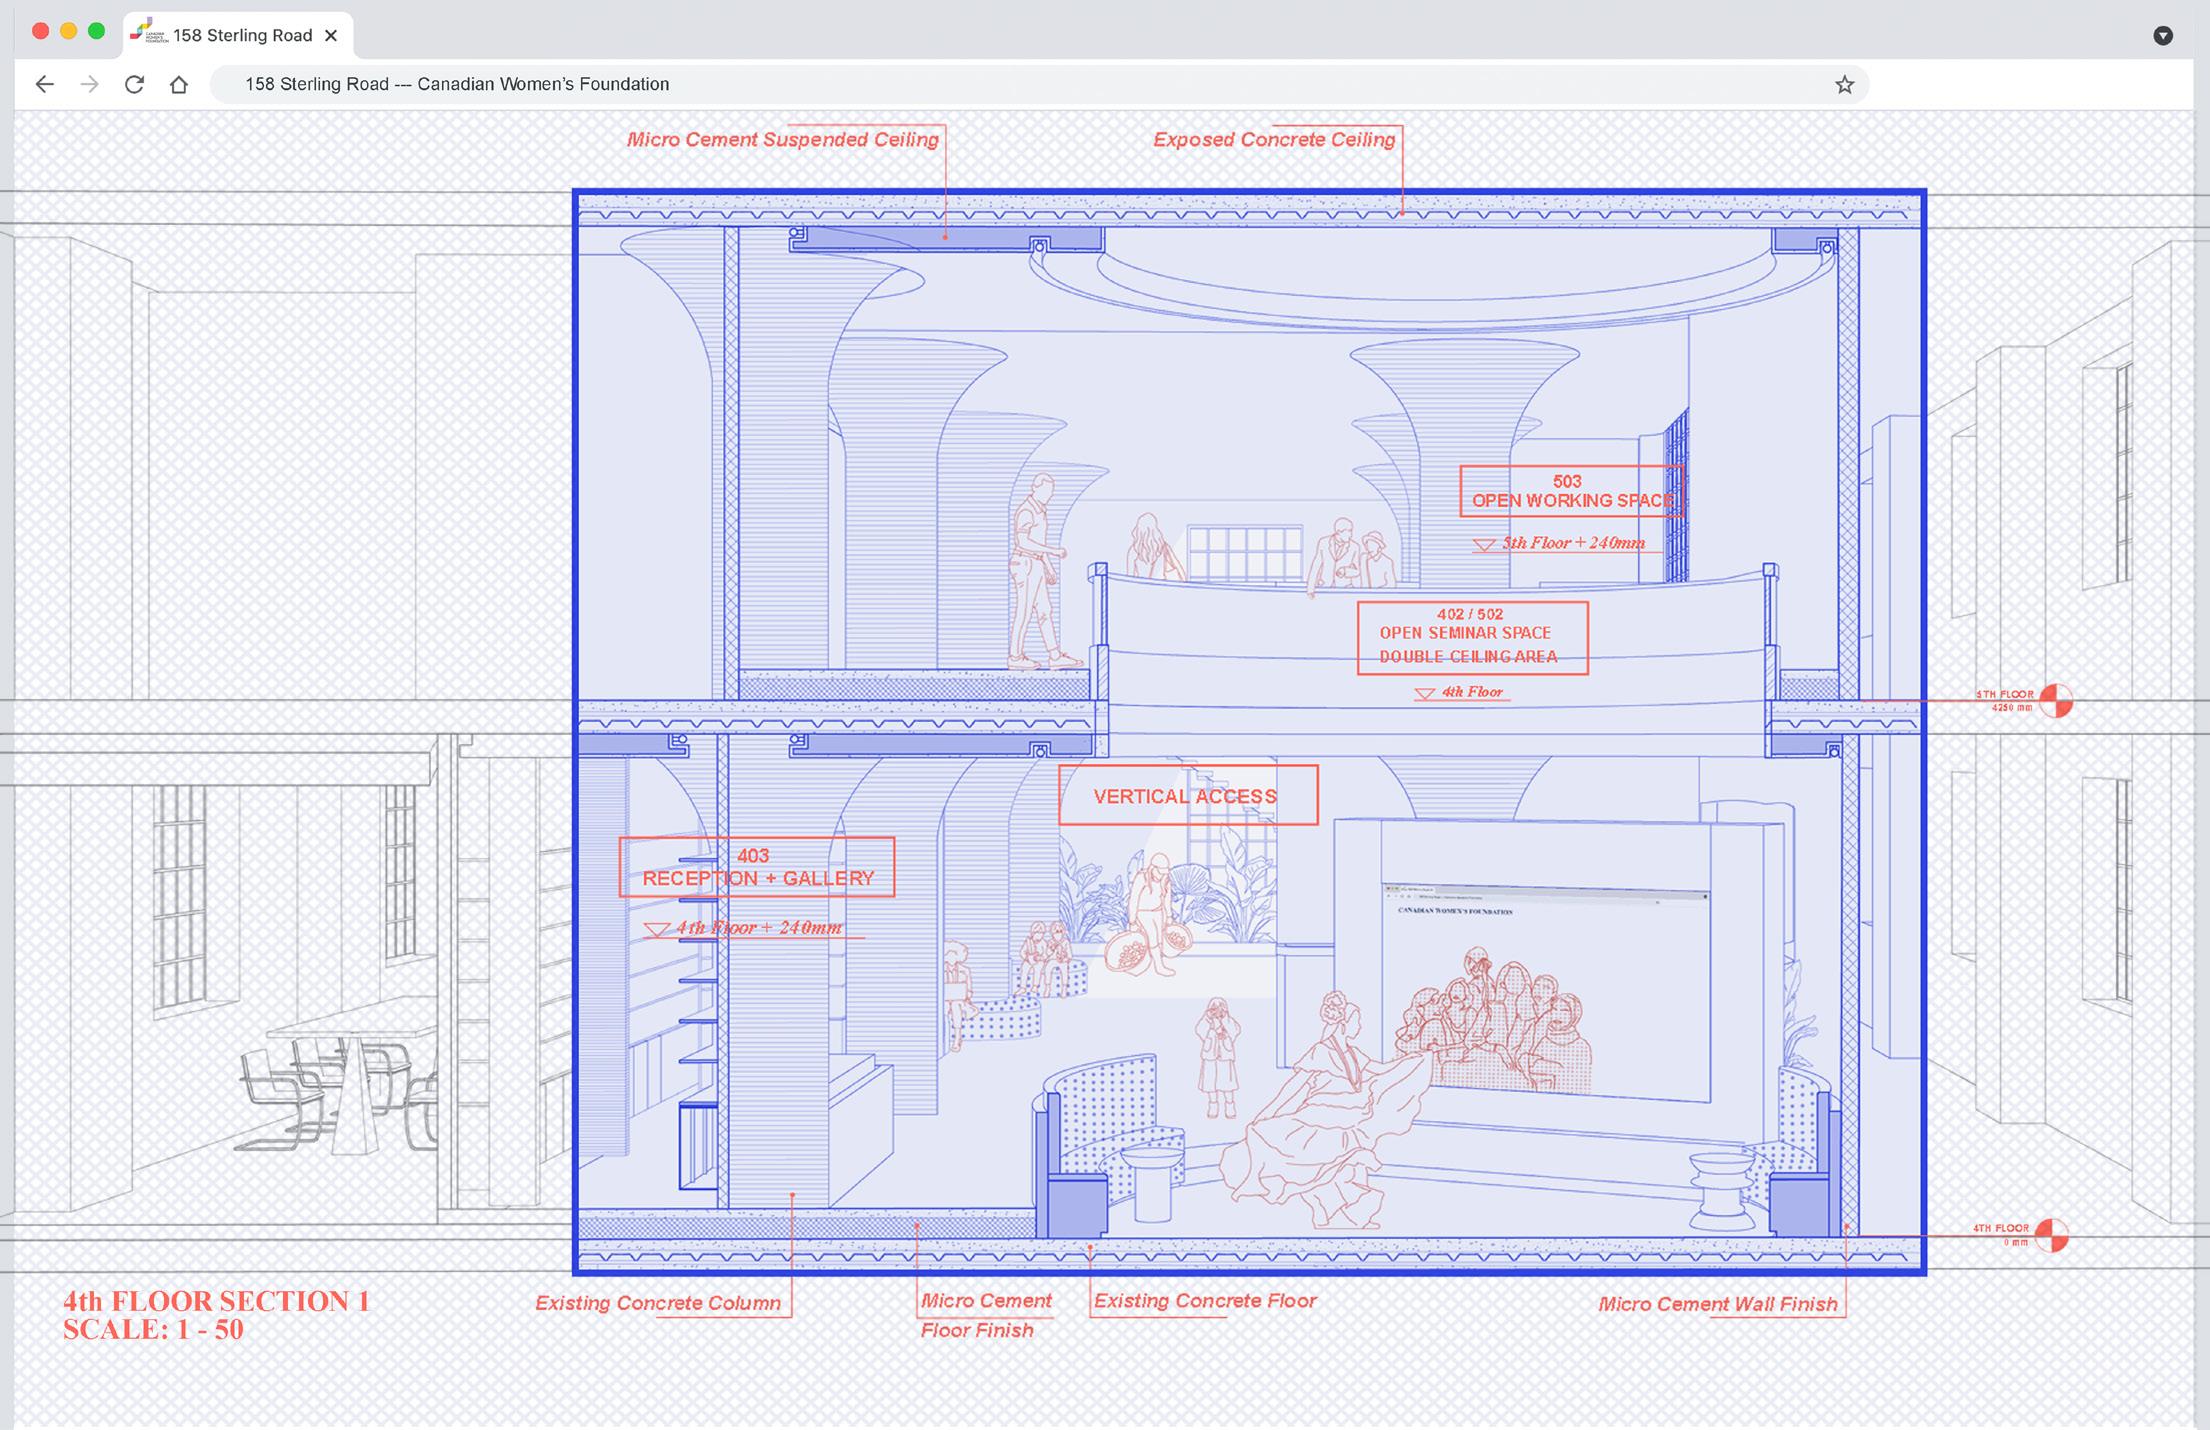Close the 158 Sterling Road tab
Viewport: 2210px width, 1430px height.
pyautogui.click(x=332, y=35)
